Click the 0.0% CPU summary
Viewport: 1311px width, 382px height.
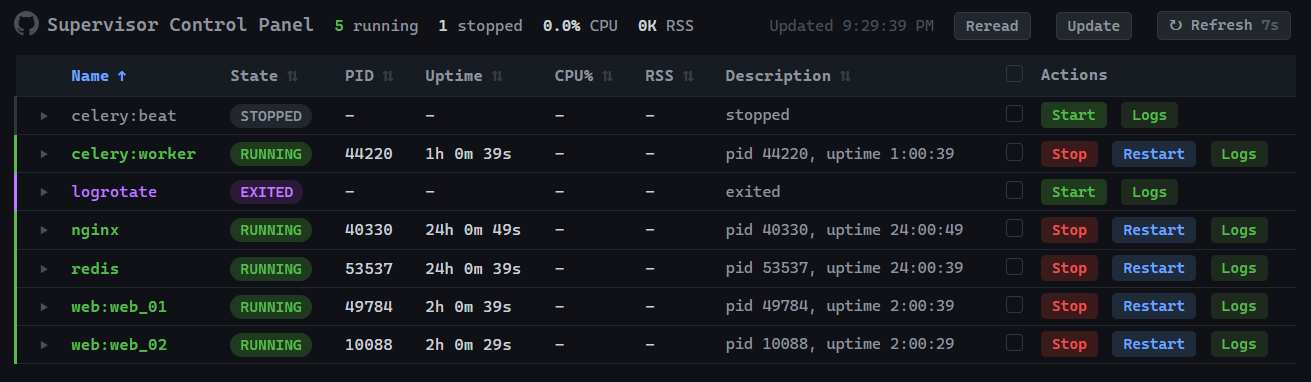tap(580, 26)
